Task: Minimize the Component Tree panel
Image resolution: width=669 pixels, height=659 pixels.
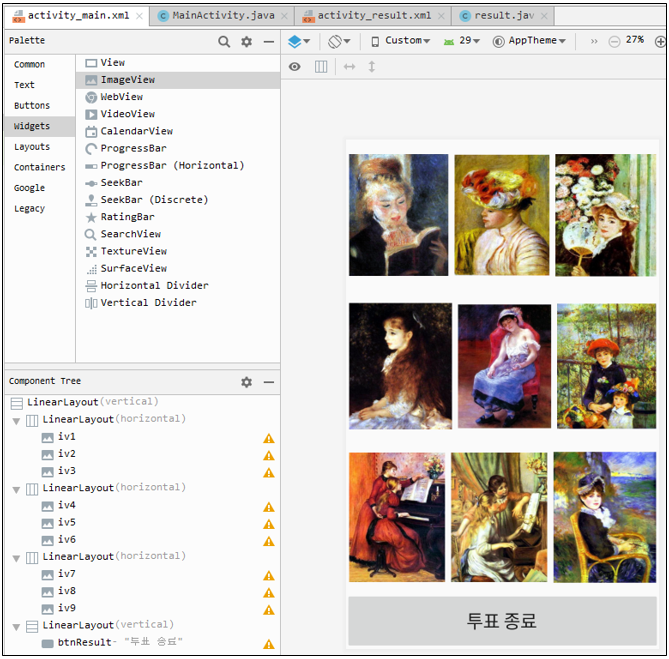Action: (269, 382)
